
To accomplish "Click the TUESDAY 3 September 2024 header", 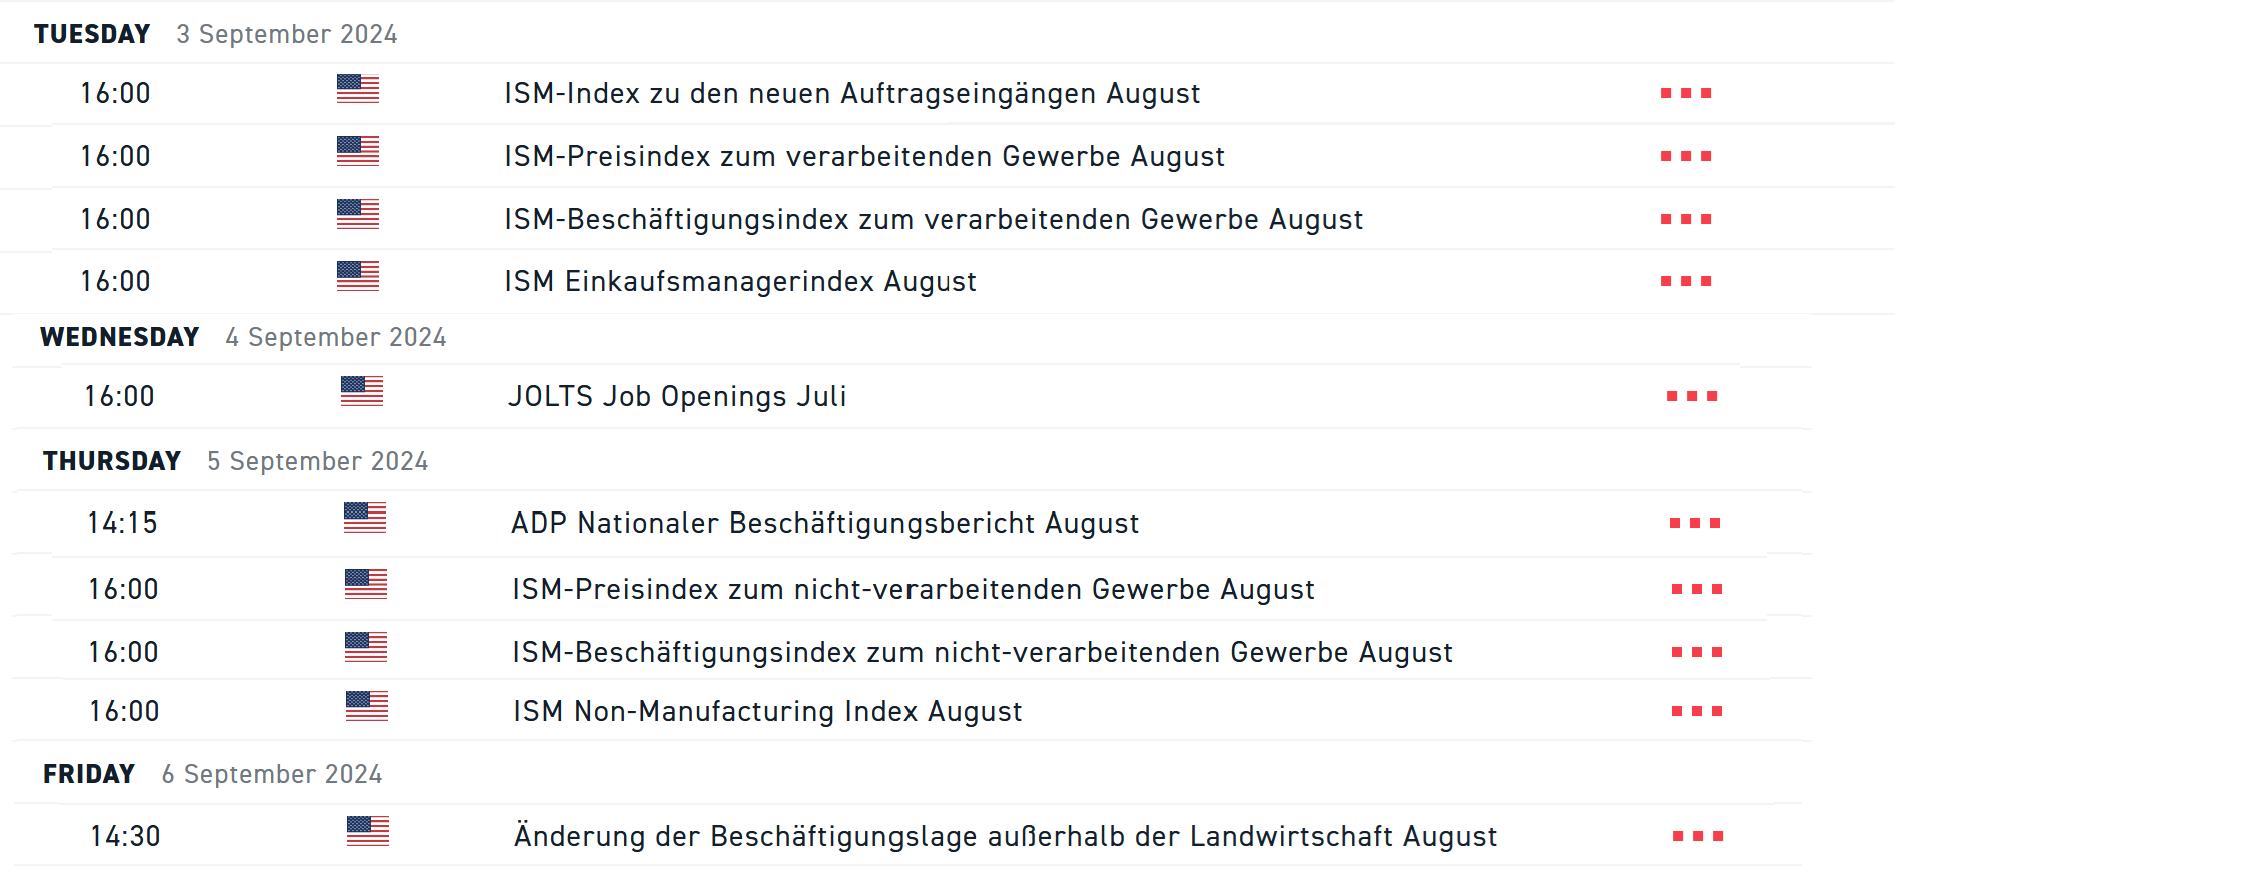I will [216, 35].
